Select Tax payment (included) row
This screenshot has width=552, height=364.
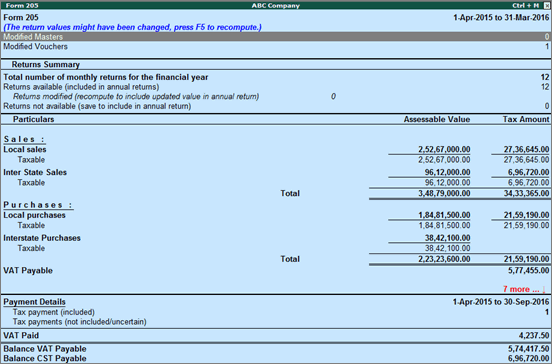coord(276,312)
